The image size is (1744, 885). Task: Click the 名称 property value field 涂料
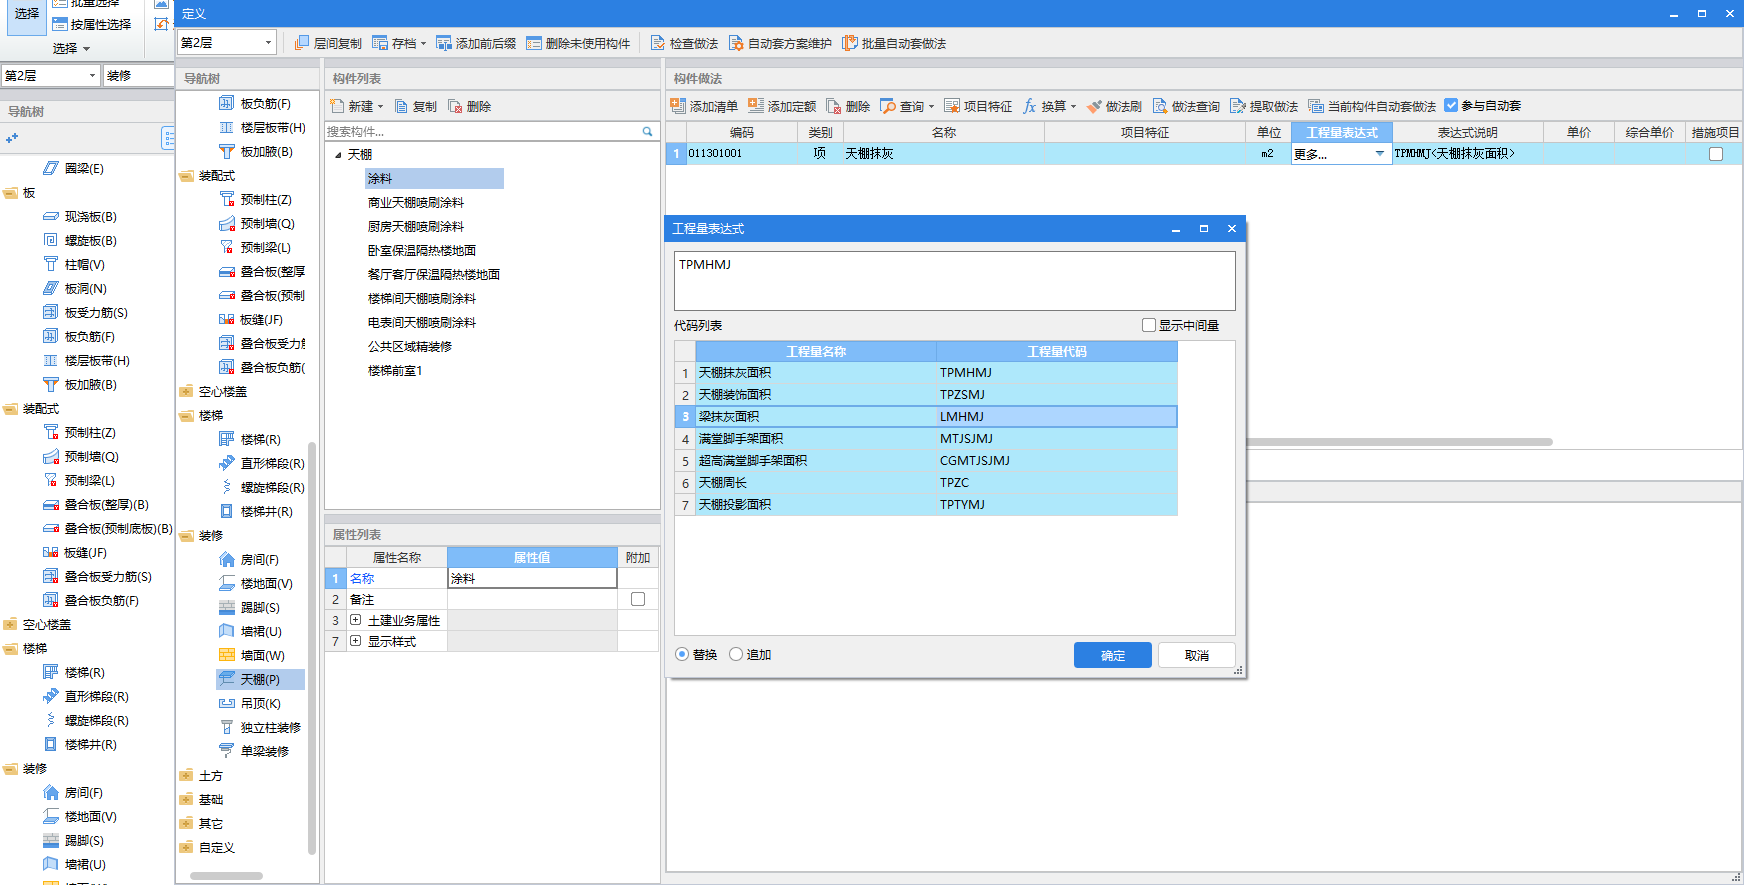pos(532,578)
